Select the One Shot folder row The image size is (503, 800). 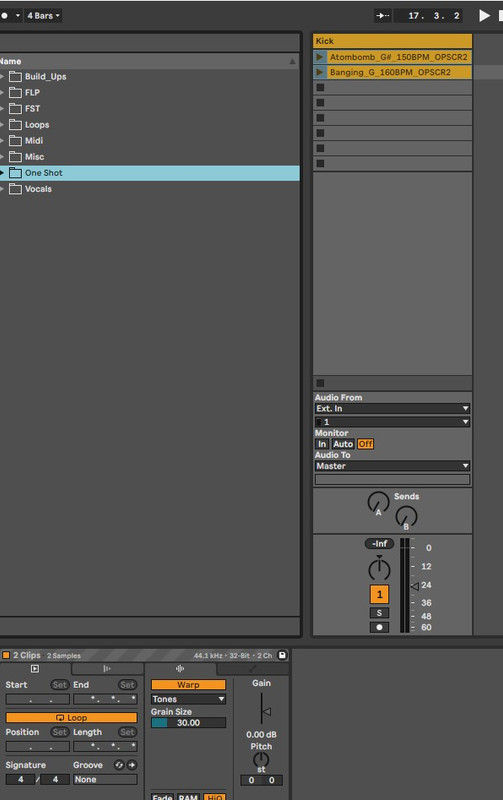point(149,173)
